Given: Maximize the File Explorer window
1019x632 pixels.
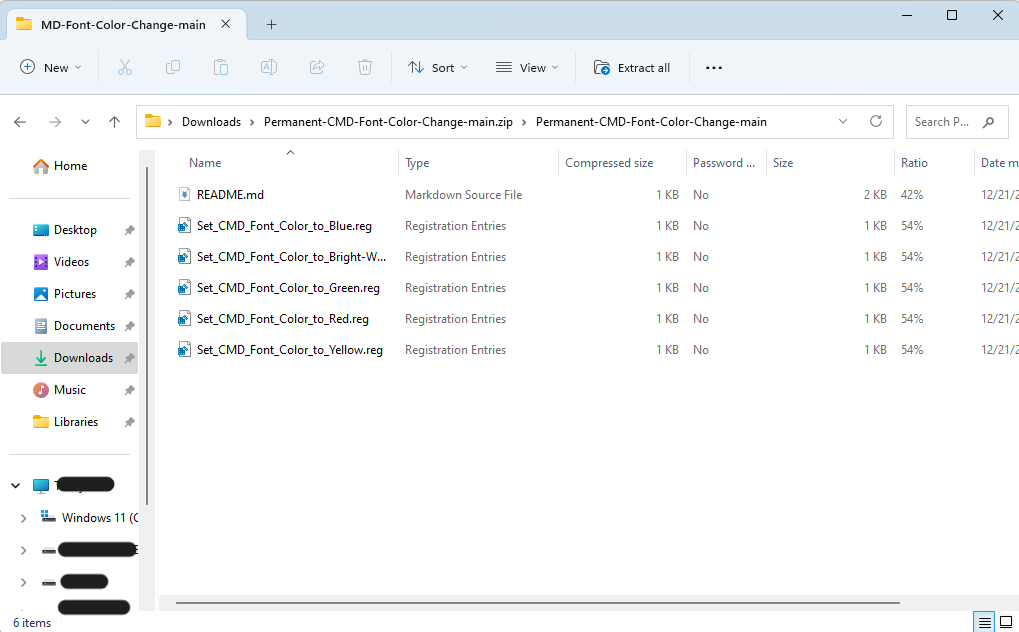Looking at the screenshot, I should [951, 15].
